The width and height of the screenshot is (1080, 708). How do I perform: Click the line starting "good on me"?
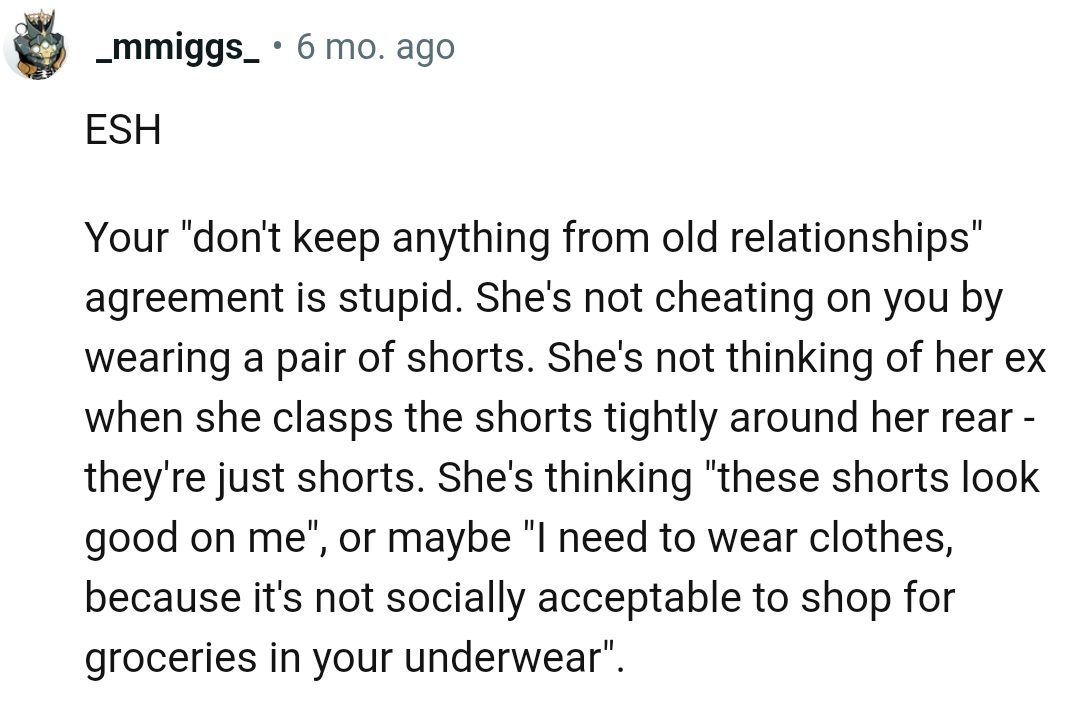click(x=517, y=538)
